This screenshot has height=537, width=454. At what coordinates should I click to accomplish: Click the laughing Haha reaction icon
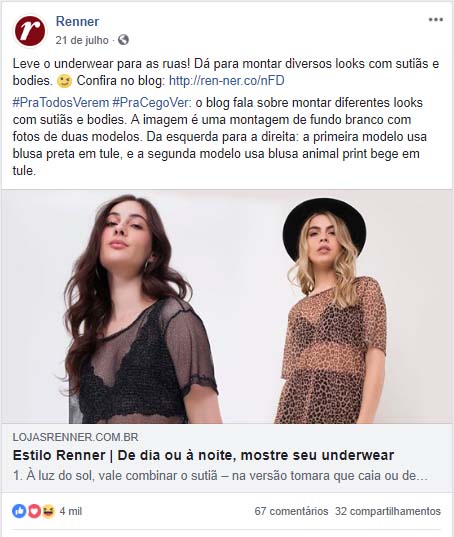(x=48, y=511)
